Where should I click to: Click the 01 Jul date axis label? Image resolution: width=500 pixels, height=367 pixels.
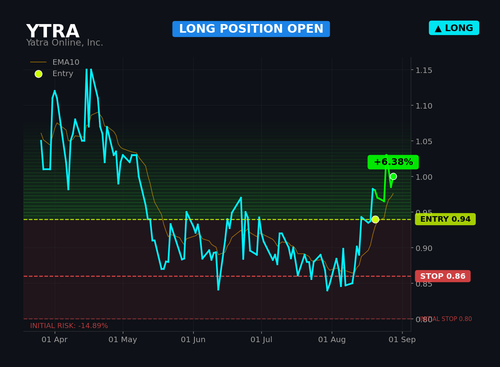click(261, 340)
